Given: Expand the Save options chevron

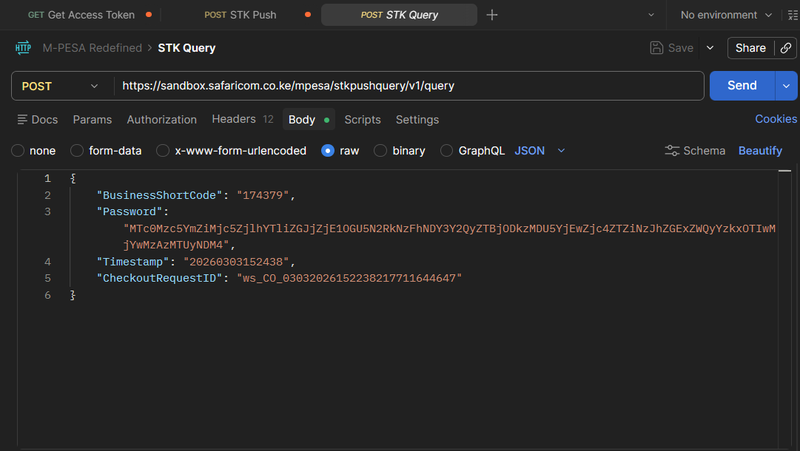Looking at the screenshot, I should click(x=710, y=48).
